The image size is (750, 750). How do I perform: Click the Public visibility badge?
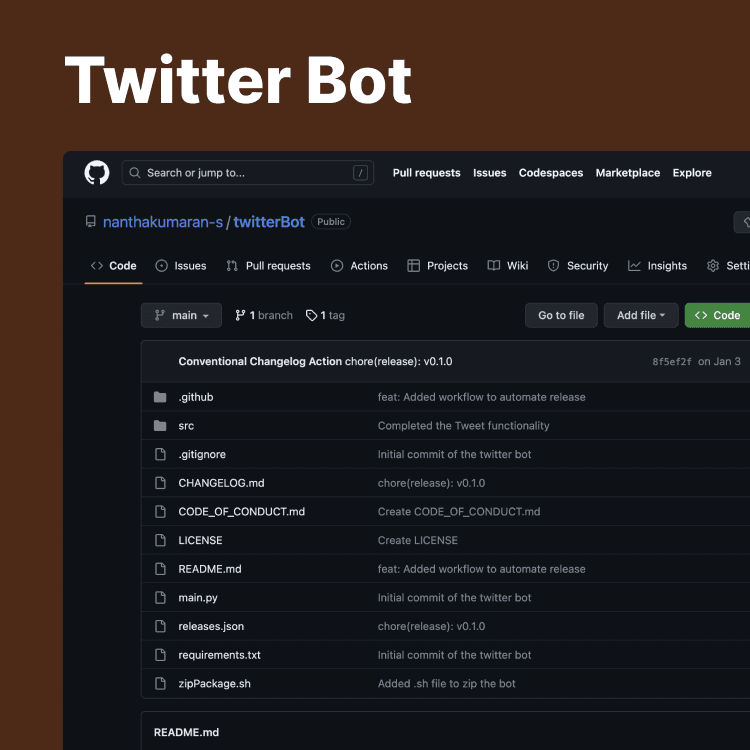331,222
